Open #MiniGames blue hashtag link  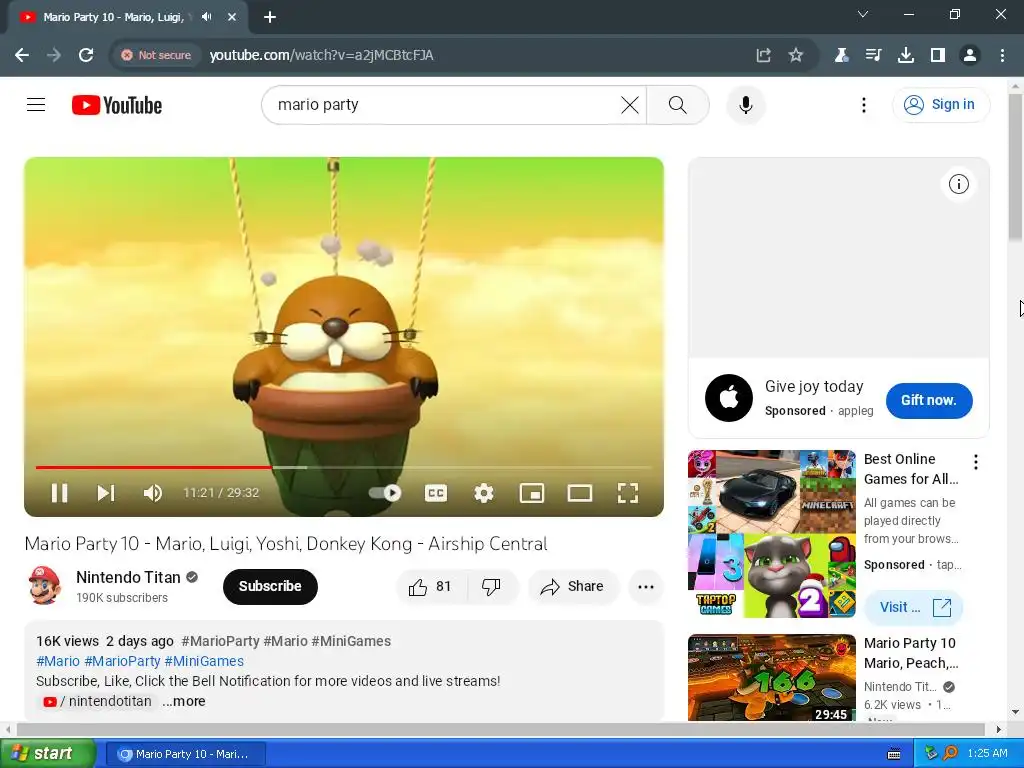click(x=204, y=661)
